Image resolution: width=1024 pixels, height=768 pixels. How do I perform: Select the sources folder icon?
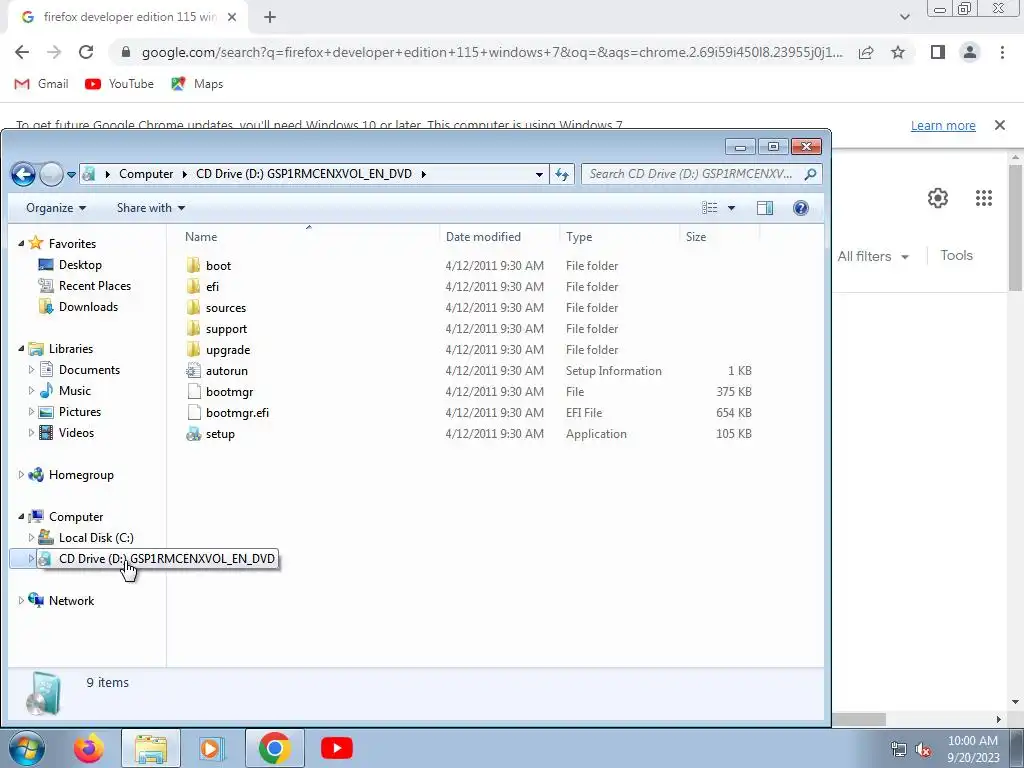193,307
